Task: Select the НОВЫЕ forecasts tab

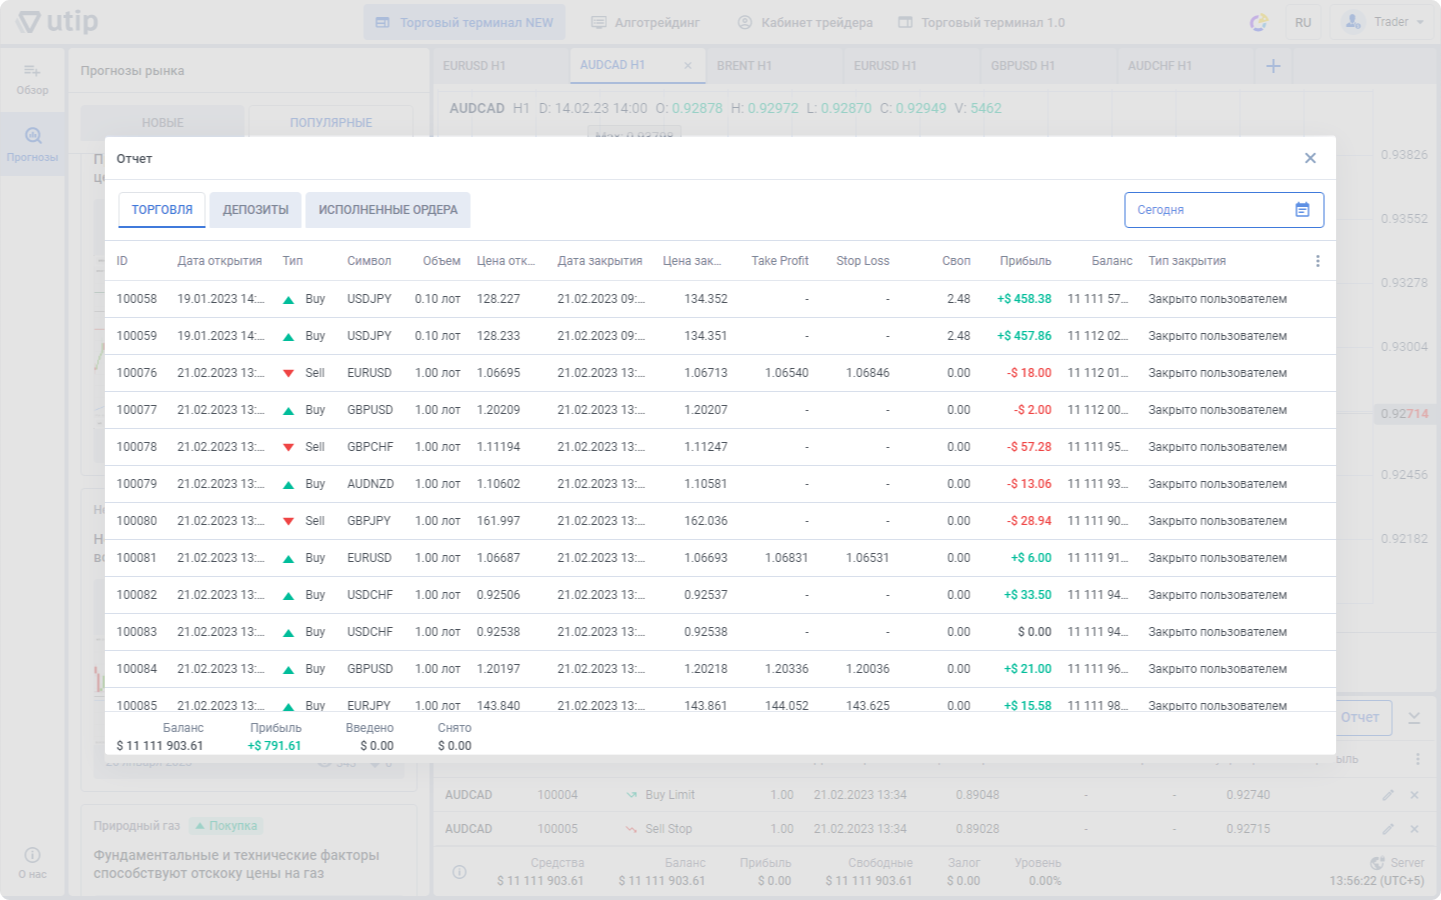Action: click(x=162, y=122)
